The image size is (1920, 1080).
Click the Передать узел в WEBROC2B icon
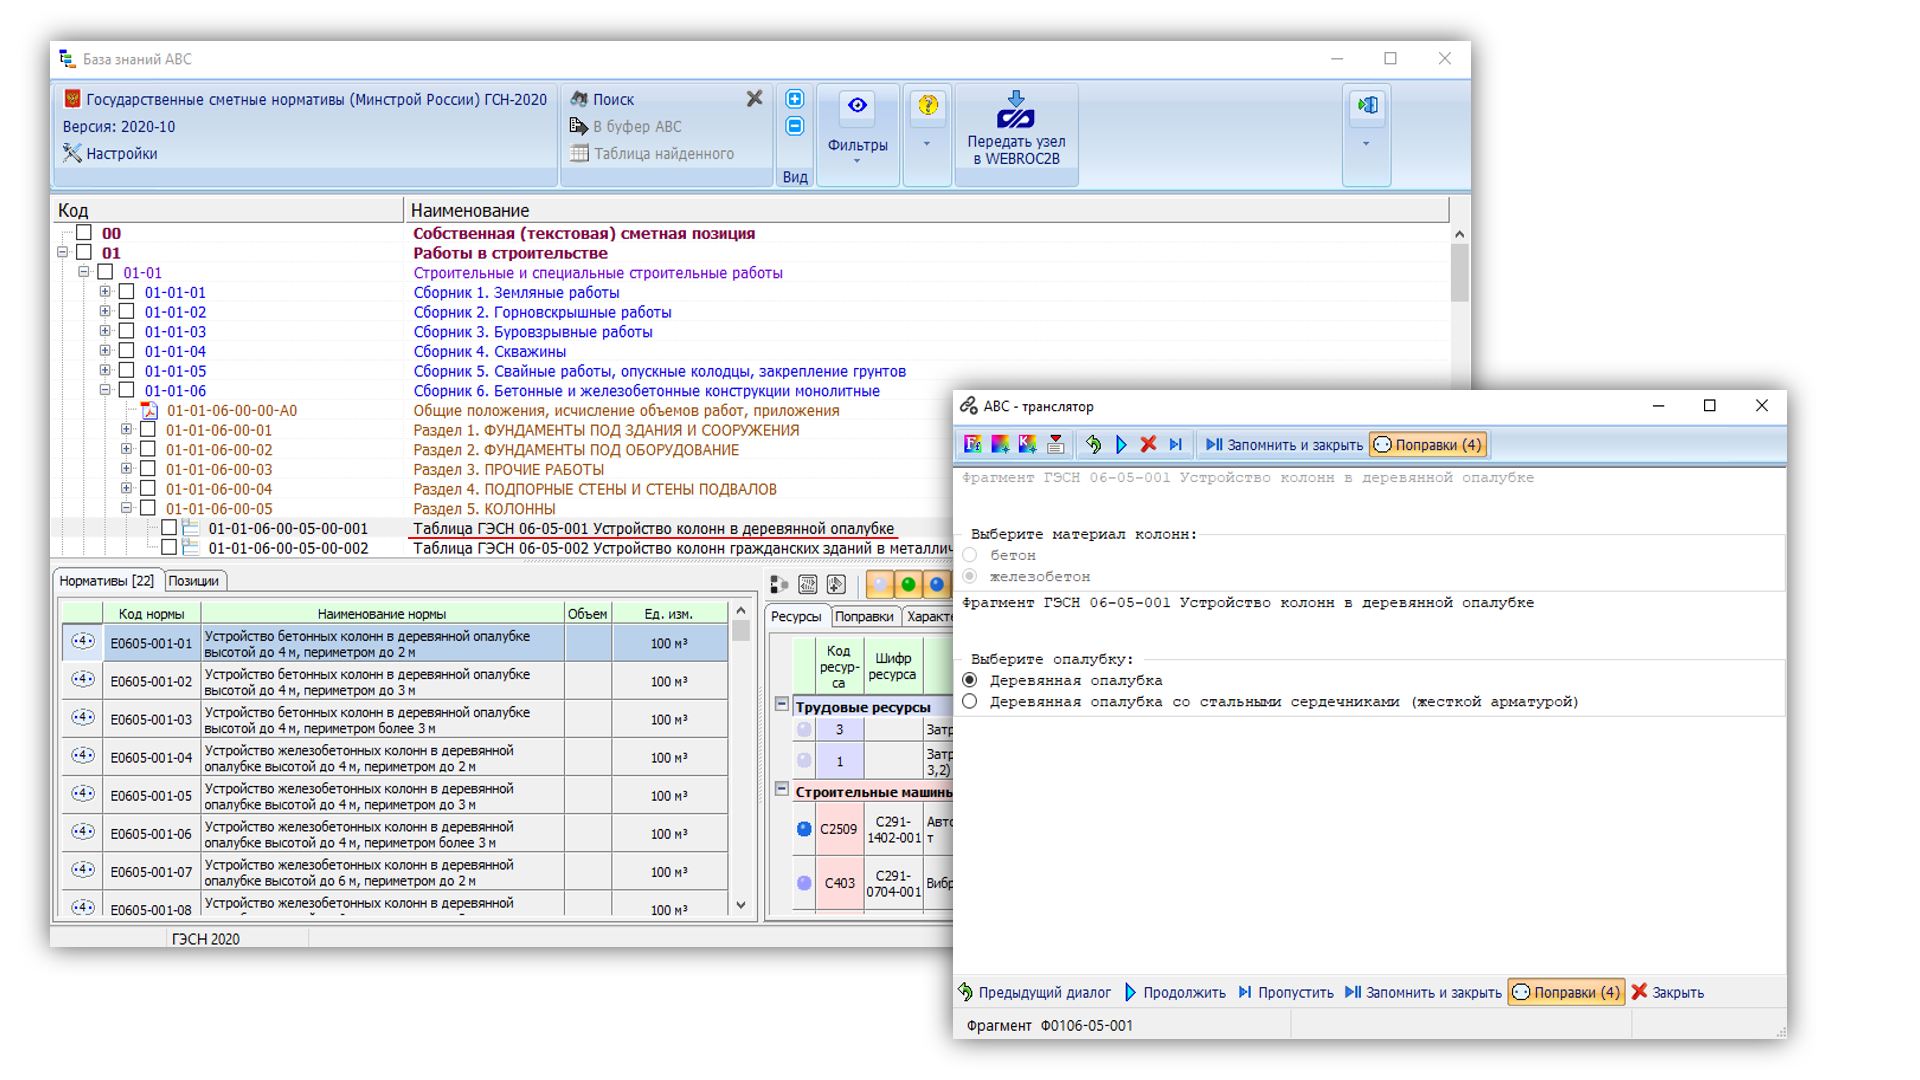pos(1015,110)
